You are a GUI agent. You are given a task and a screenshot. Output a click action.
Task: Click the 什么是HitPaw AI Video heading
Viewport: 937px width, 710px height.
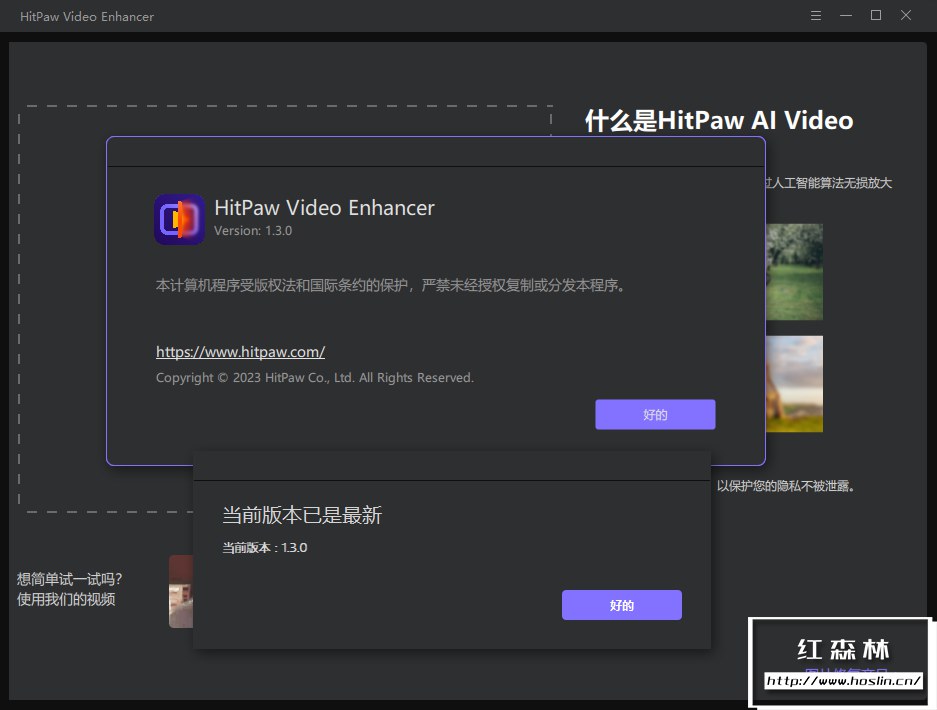[x=719, y=120]
